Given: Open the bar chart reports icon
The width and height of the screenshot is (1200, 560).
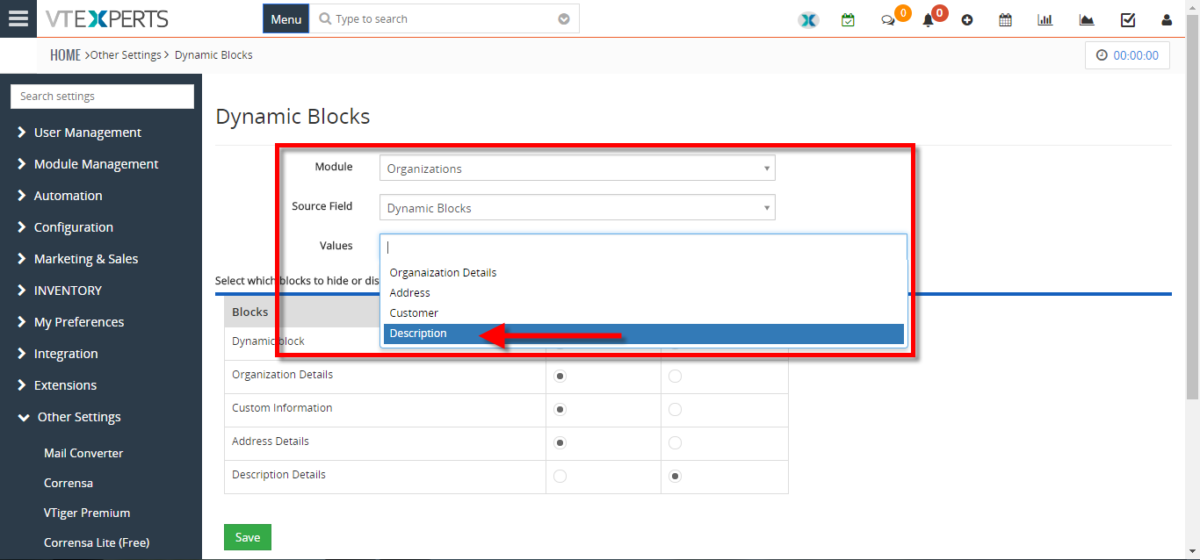Looking at the screenshot, I should (x=1046, y=20).
